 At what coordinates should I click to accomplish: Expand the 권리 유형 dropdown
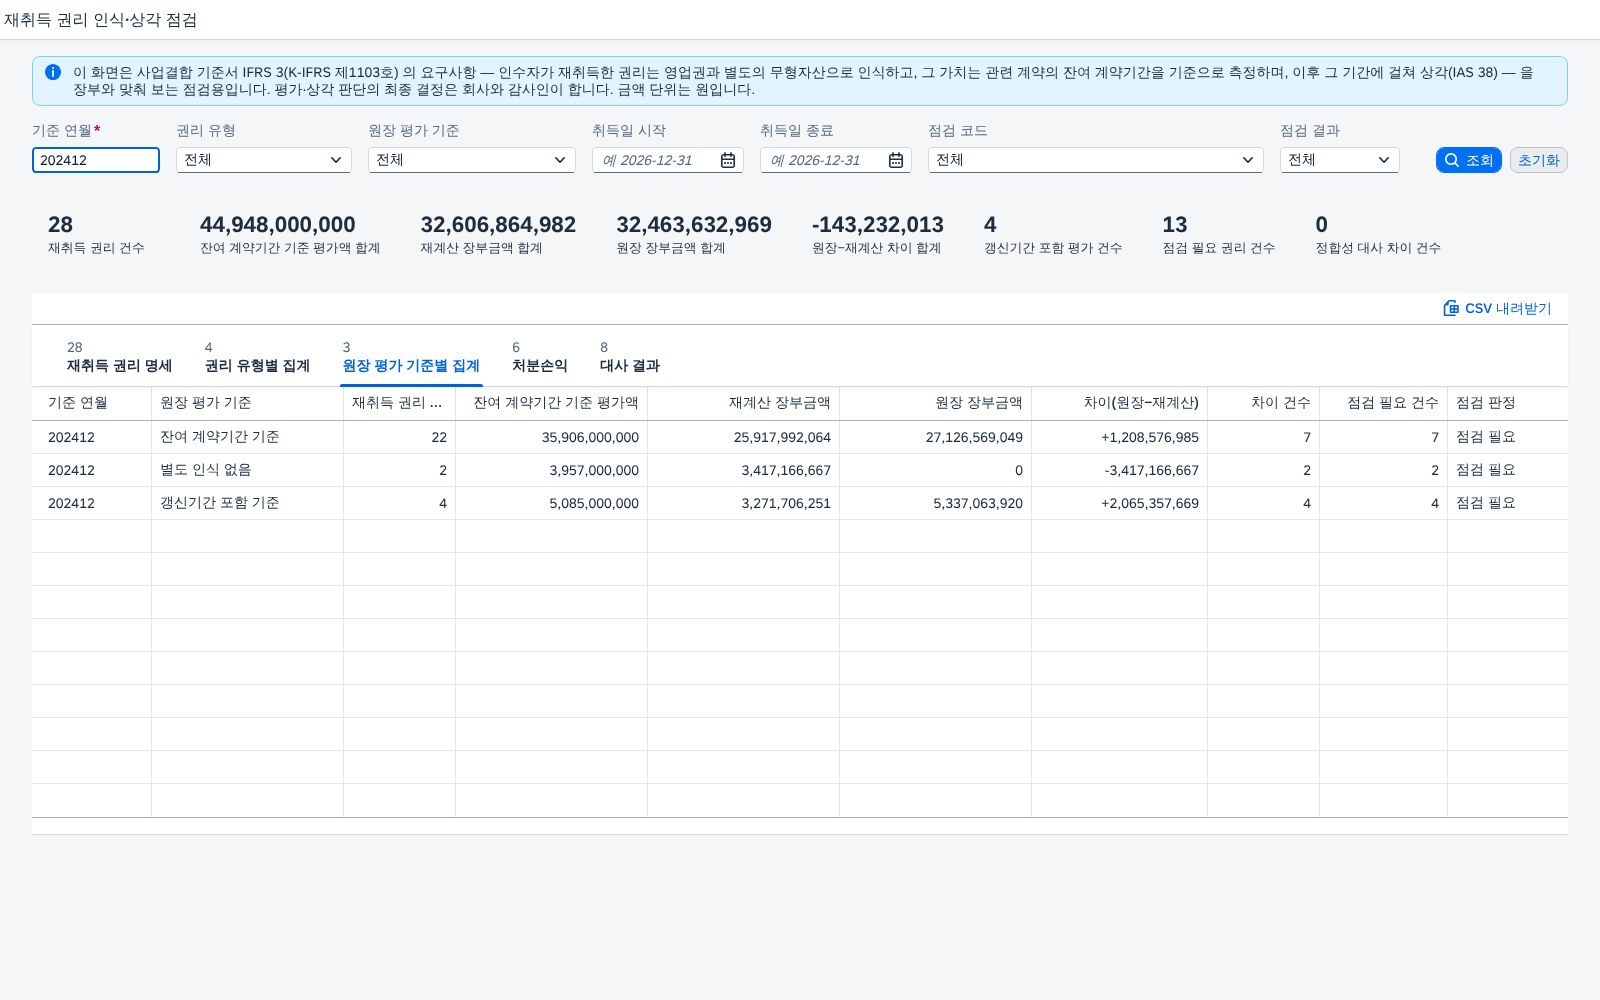tap(264, 160)
